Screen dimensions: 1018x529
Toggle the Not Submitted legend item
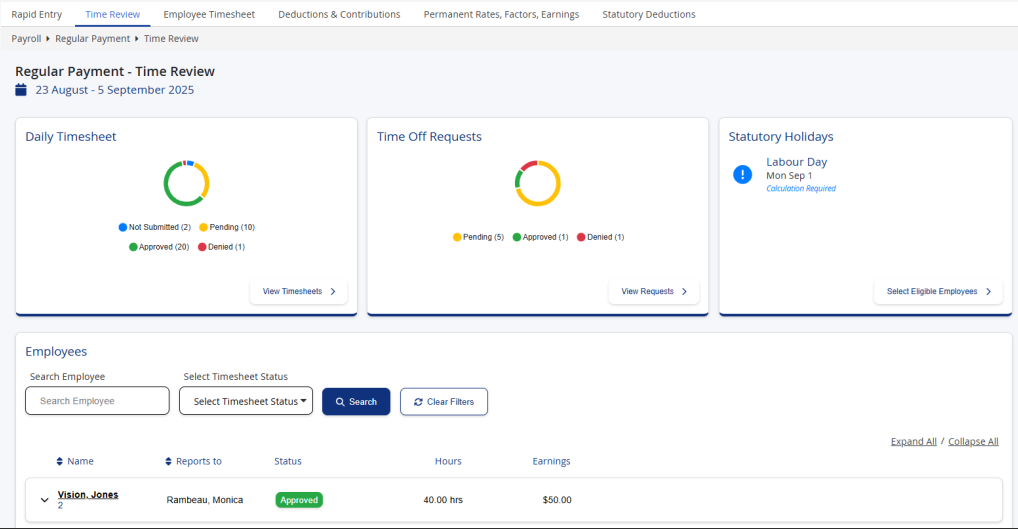pos(153,227)
